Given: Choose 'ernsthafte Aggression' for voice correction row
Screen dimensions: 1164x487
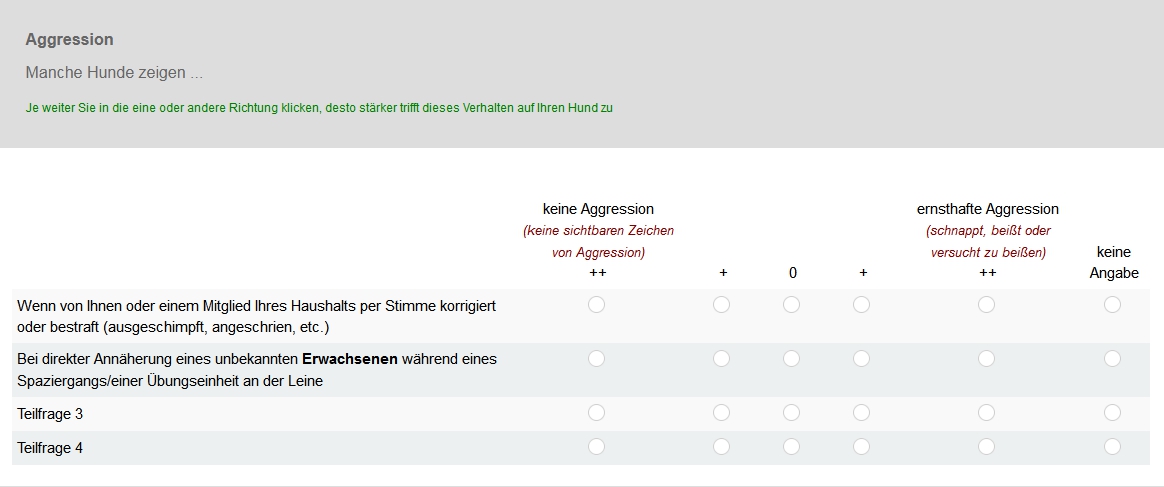Looking at the screenshot, I should tap(987, 305).
